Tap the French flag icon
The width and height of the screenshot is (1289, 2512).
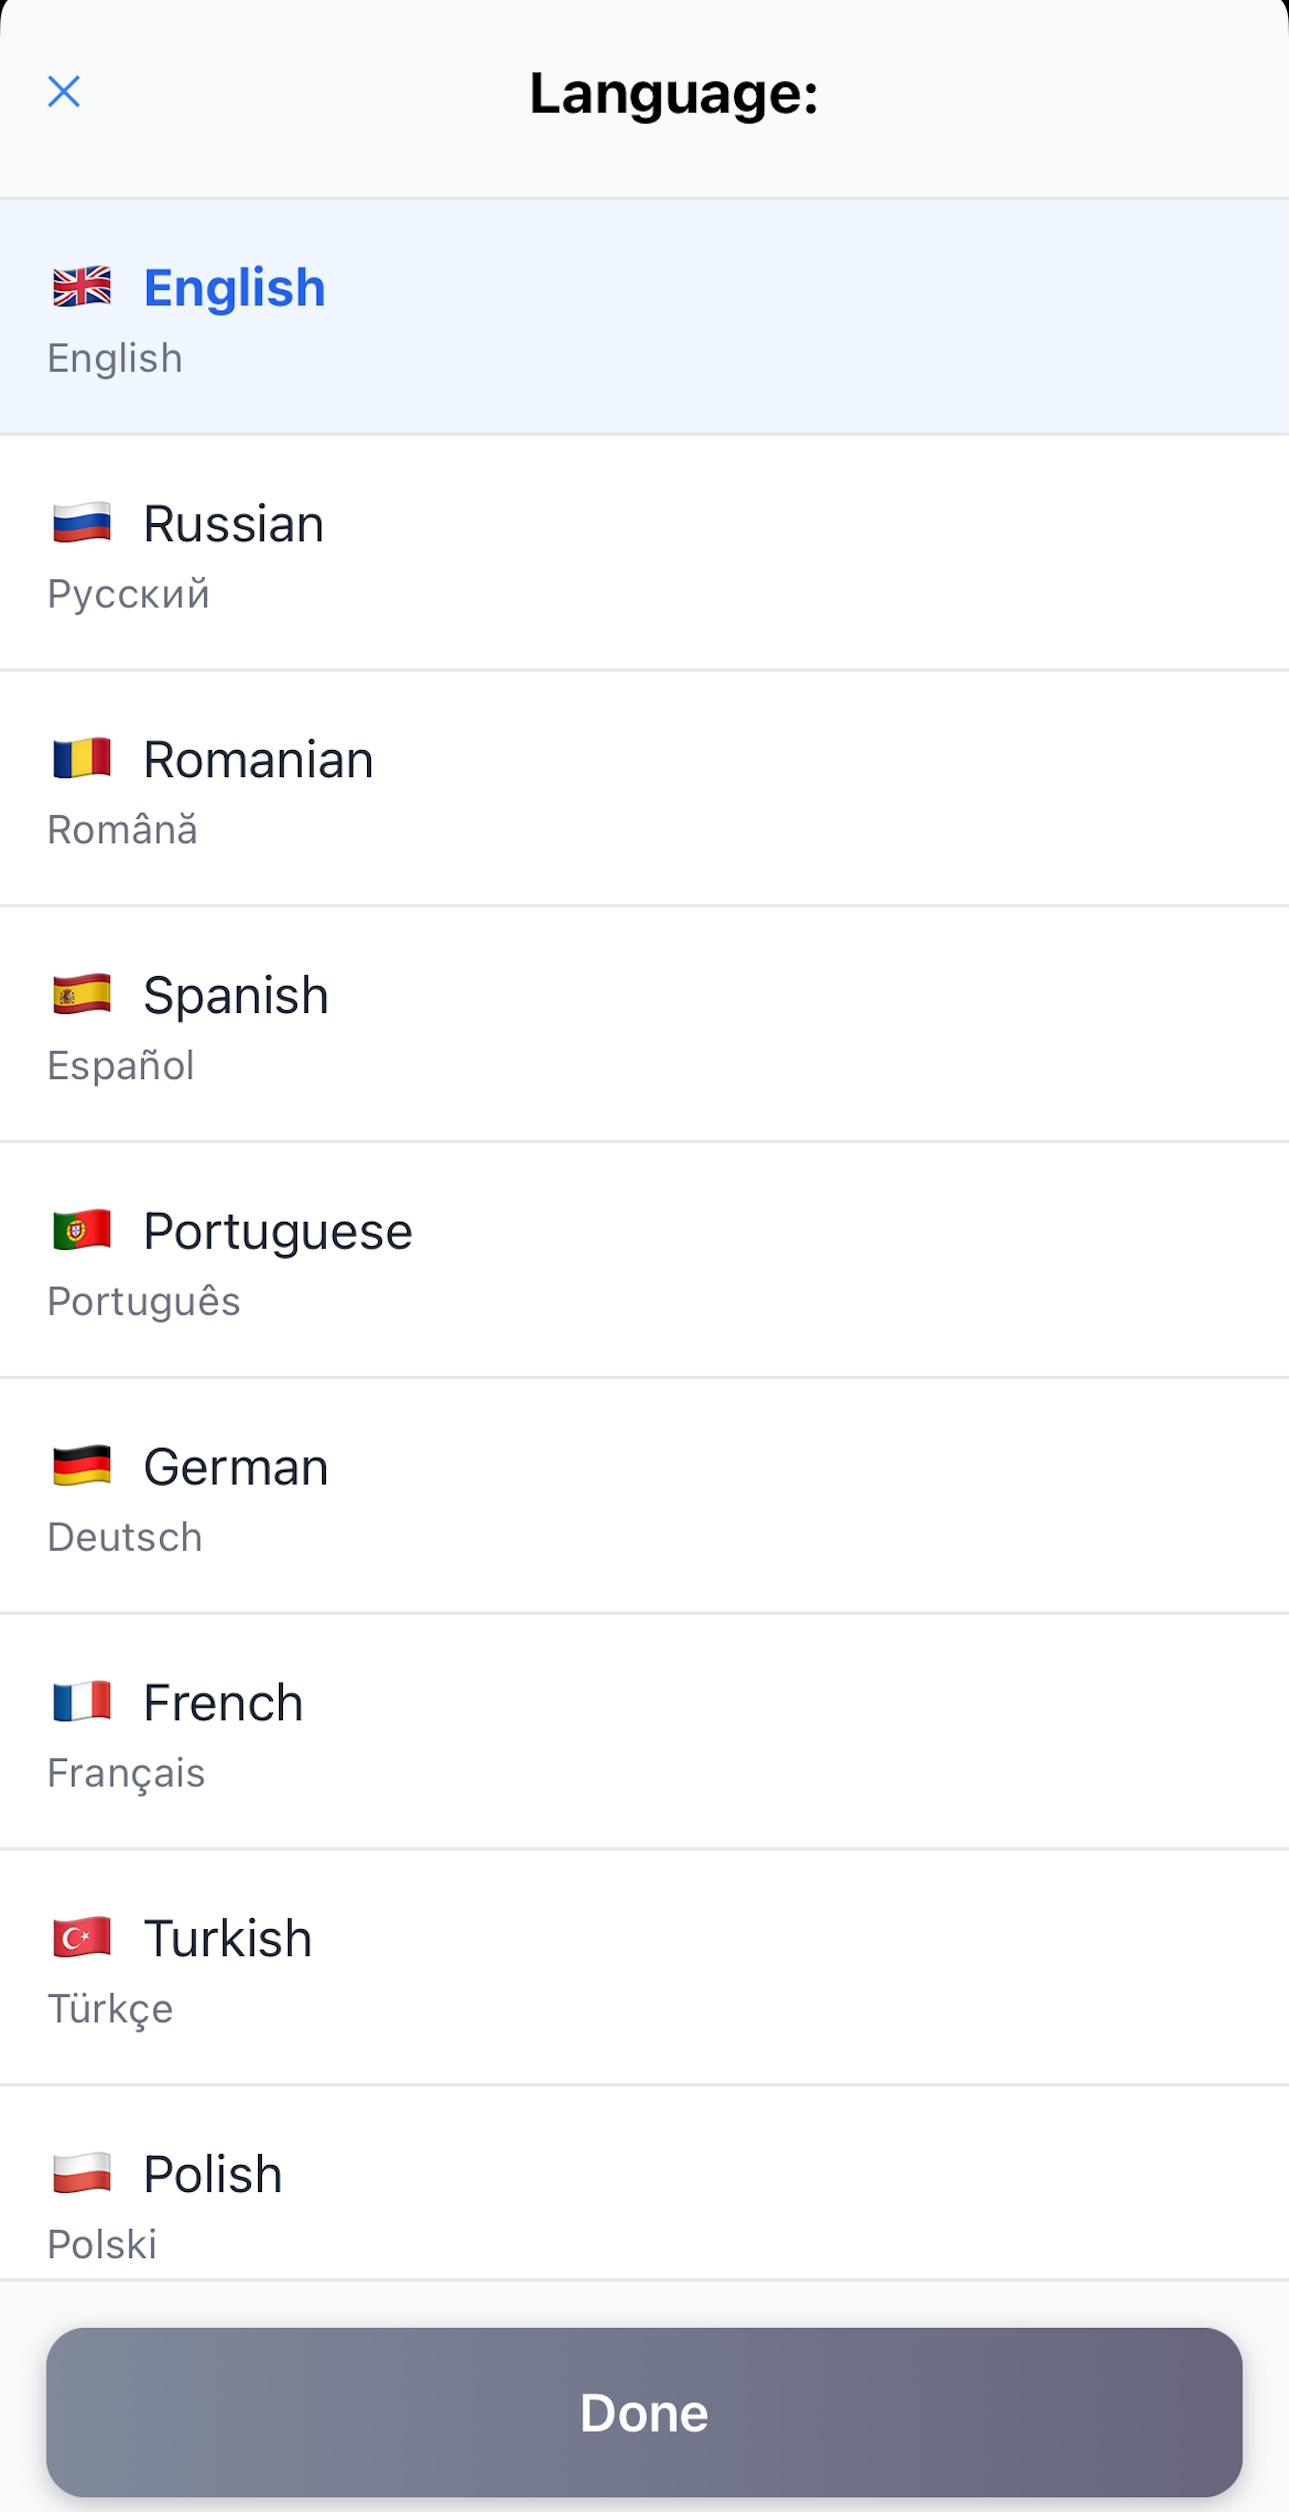coord(82,1702)
